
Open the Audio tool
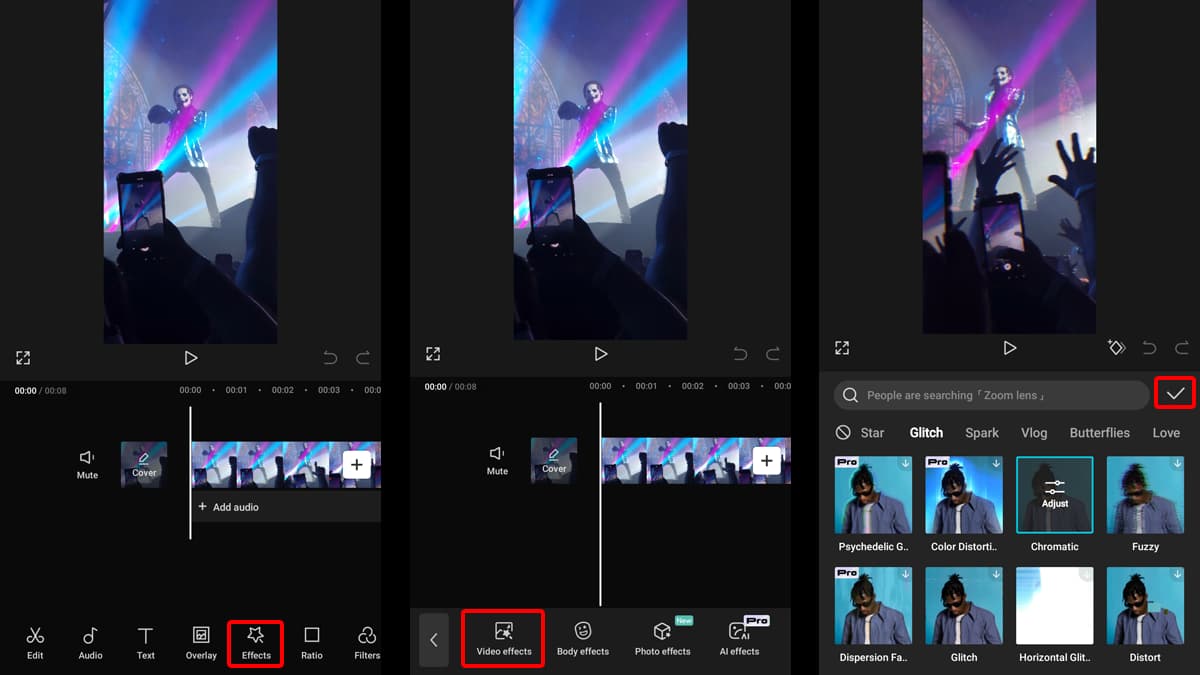90,641
